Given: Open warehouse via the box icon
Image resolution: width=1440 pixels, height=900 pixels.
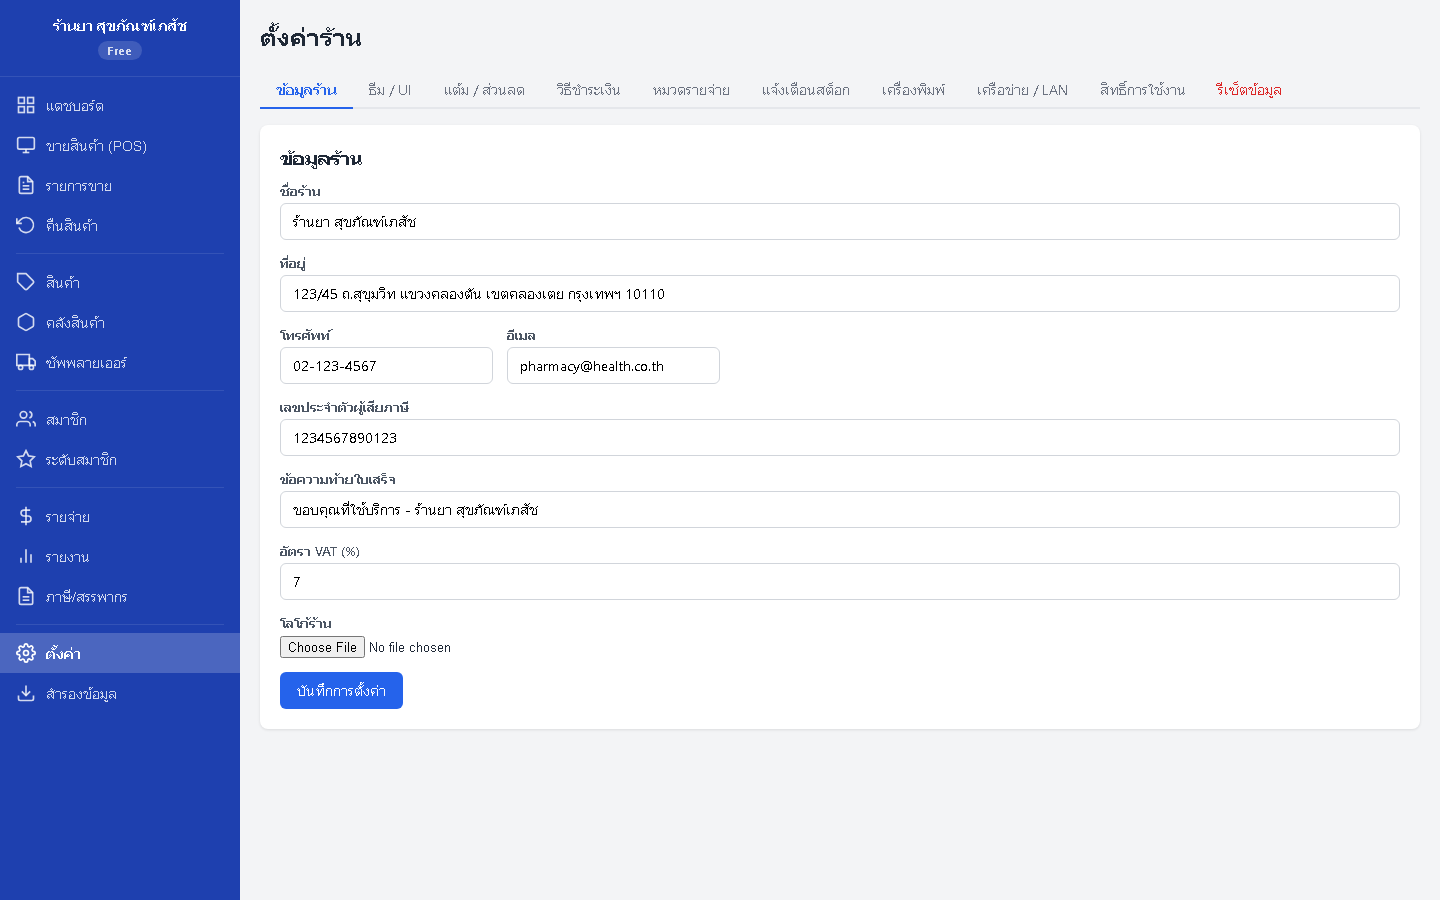Looking at the screenshot, I should tap(26, 322).
